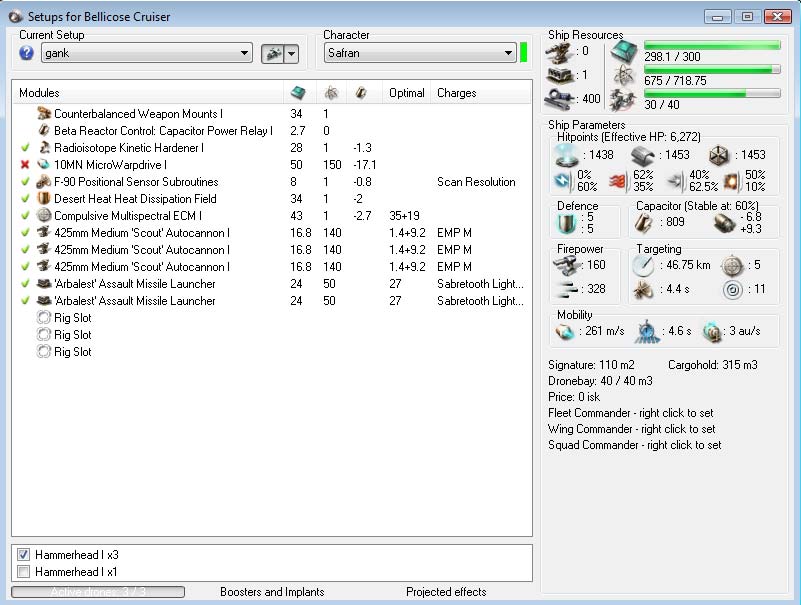Click the capacitor column header icon

point(360,93)
